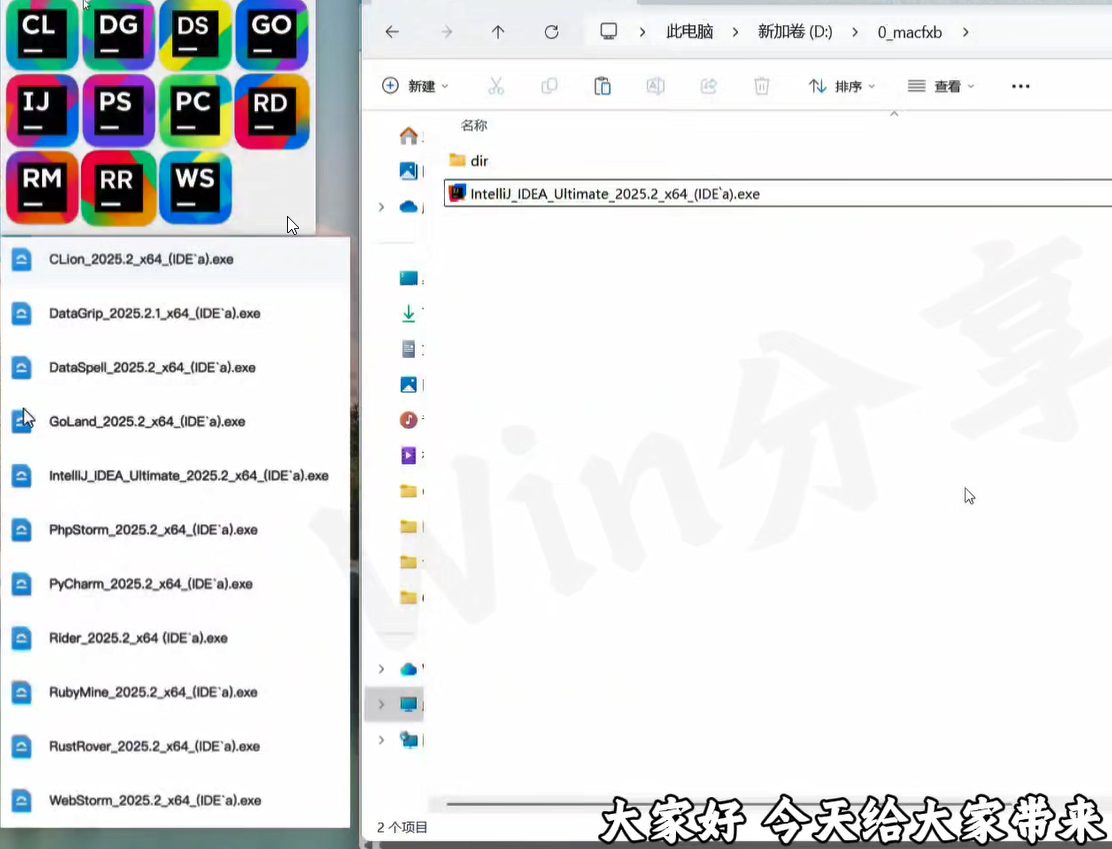Open the 查看 (View) dropdown
The height and width of the screenshot is (849, 1112).
coord(941,87)
